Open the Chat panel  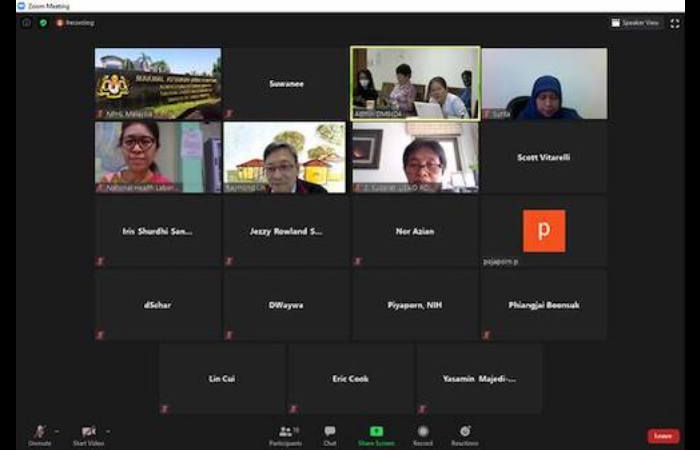330,435
